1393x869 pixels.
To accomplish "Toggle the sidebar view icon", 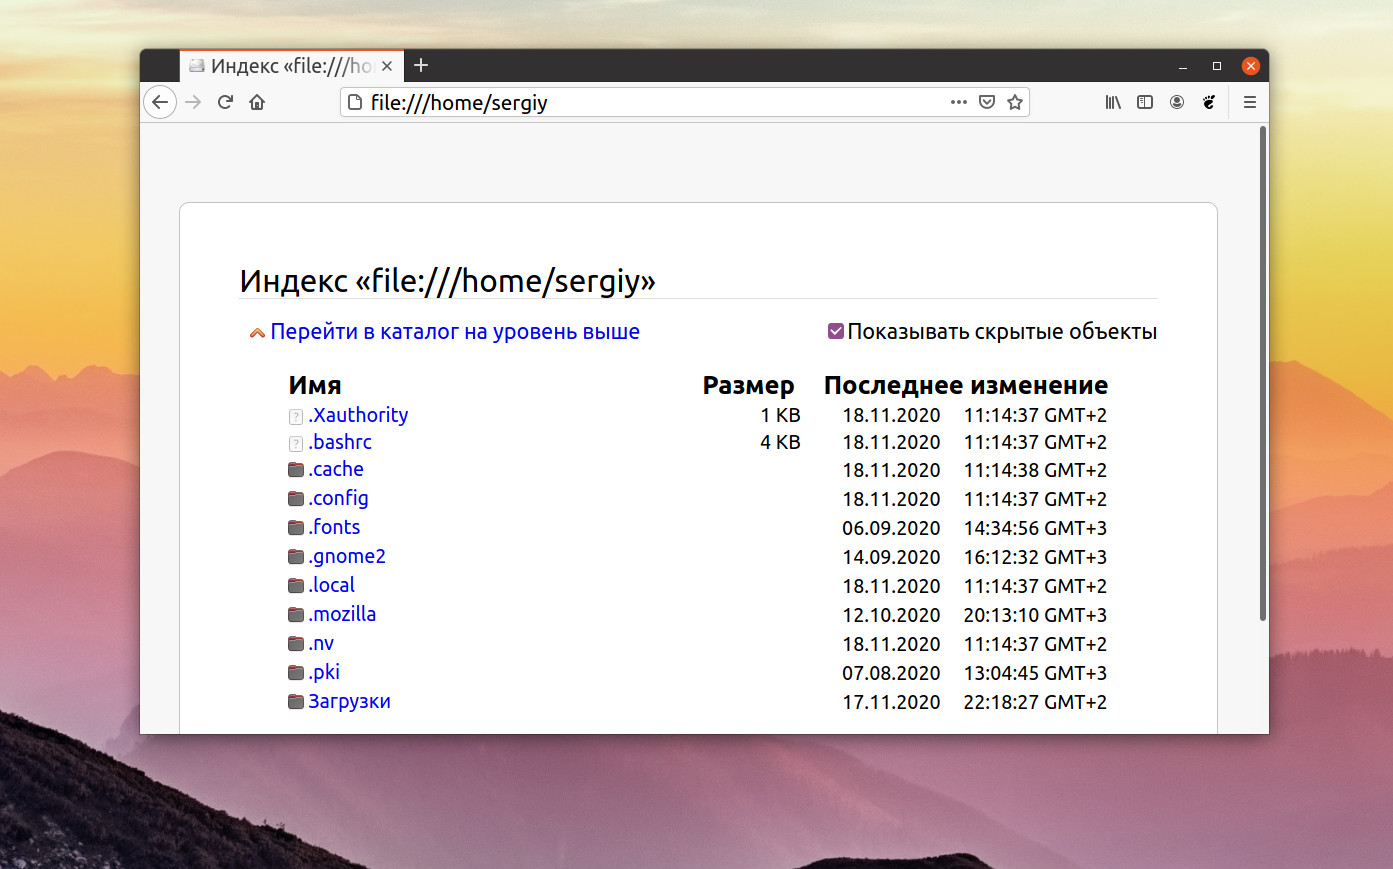I will (x=1145, y=102).
